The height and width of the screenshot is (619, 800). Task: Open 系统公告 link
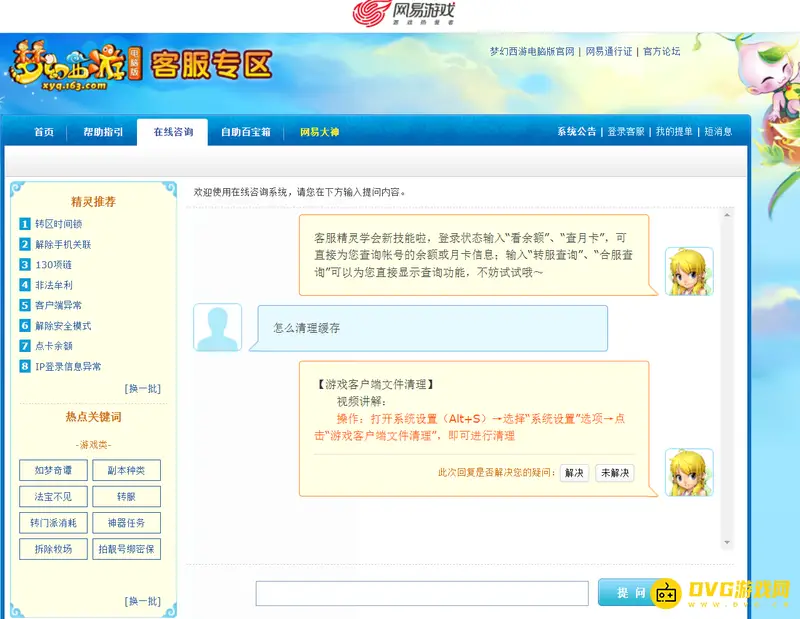pyautogui.click(x=577, y=132)
